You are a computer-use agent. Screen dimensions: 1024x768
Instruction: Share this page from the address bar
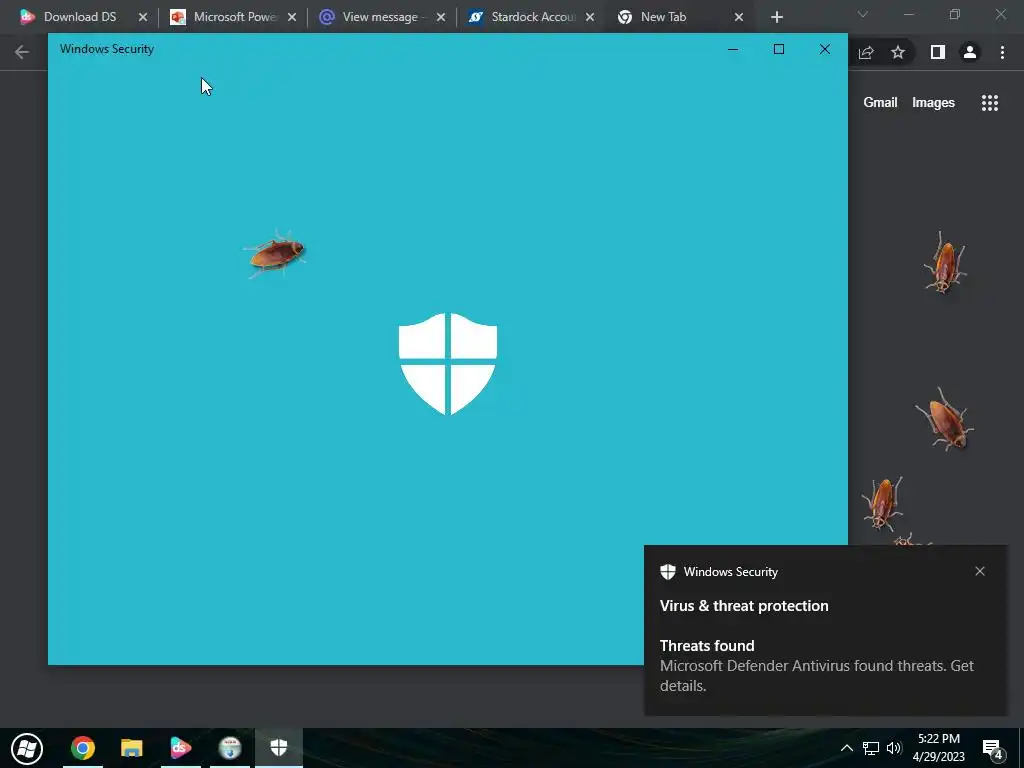click(866, 52)
